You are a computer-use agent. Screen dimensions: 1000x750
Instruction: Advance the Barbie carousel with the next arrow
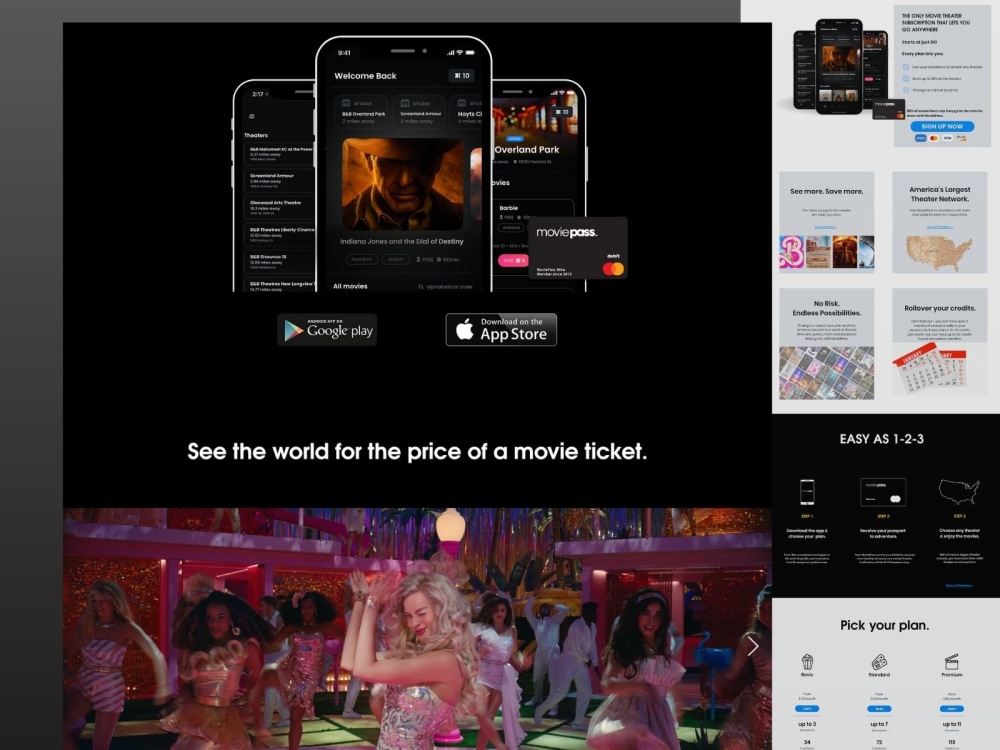(x=753, y=646)
